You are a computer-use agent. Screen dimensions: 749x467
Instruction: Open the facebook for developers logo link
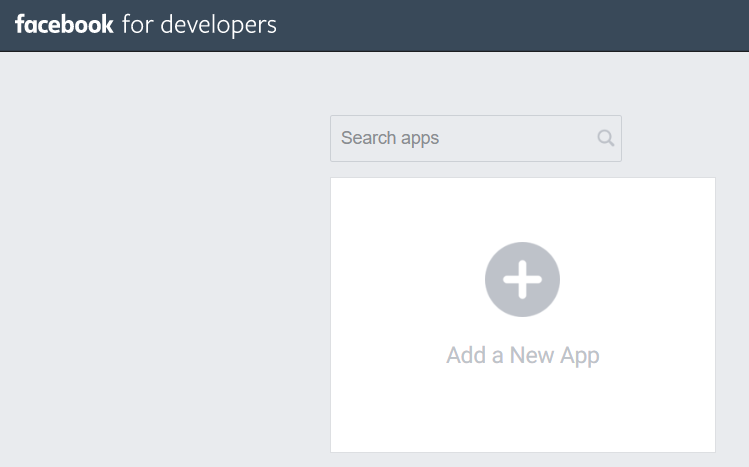click(x=146, y=25)
